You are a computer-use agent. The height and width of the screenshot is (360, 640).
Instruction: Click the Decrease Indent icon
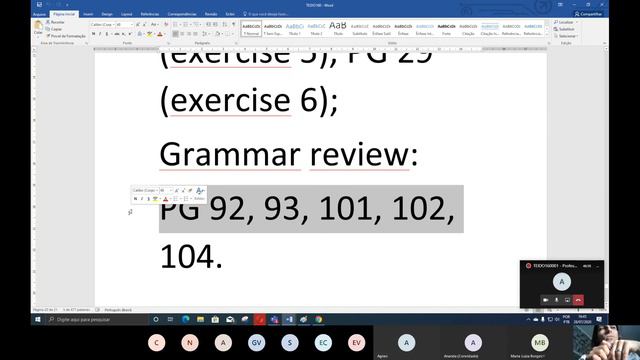click(x=209, y=24)
